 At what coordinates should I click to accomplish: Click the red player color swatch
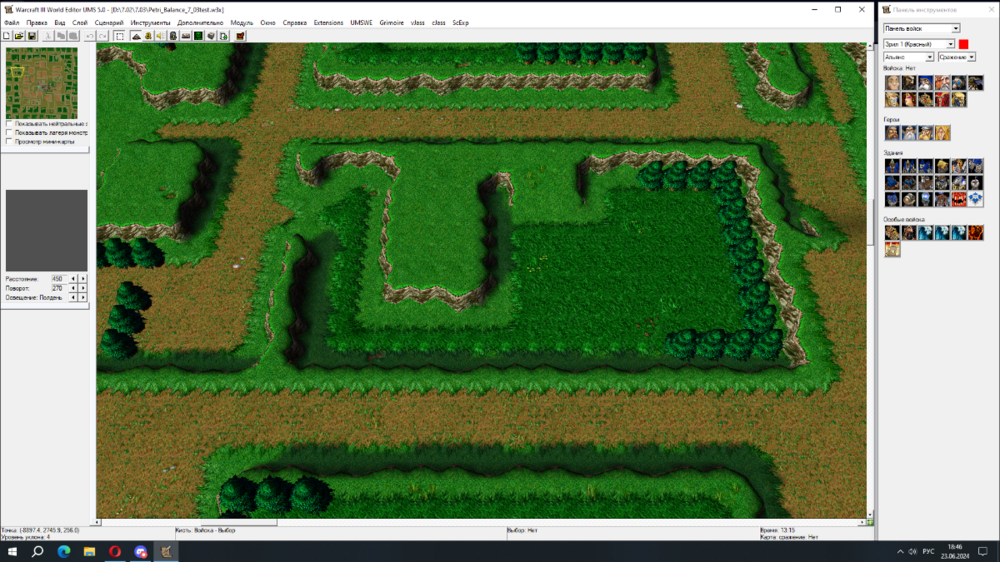pos(964,44)
